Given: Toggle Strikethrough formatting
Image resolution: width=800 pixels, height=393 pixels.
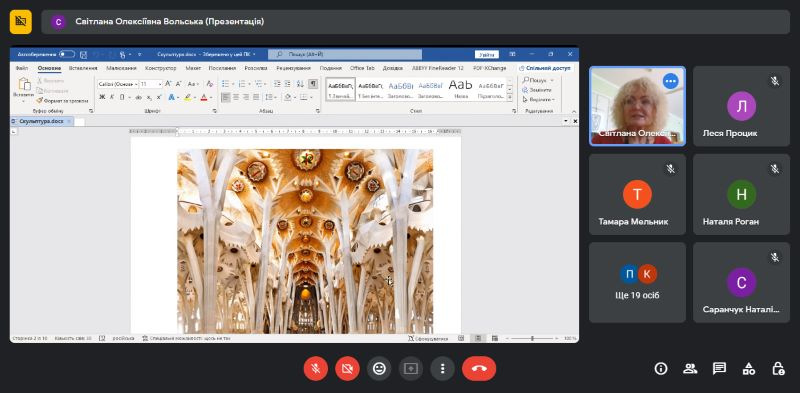Looking at the screenshot, I should tap(138, 97).
